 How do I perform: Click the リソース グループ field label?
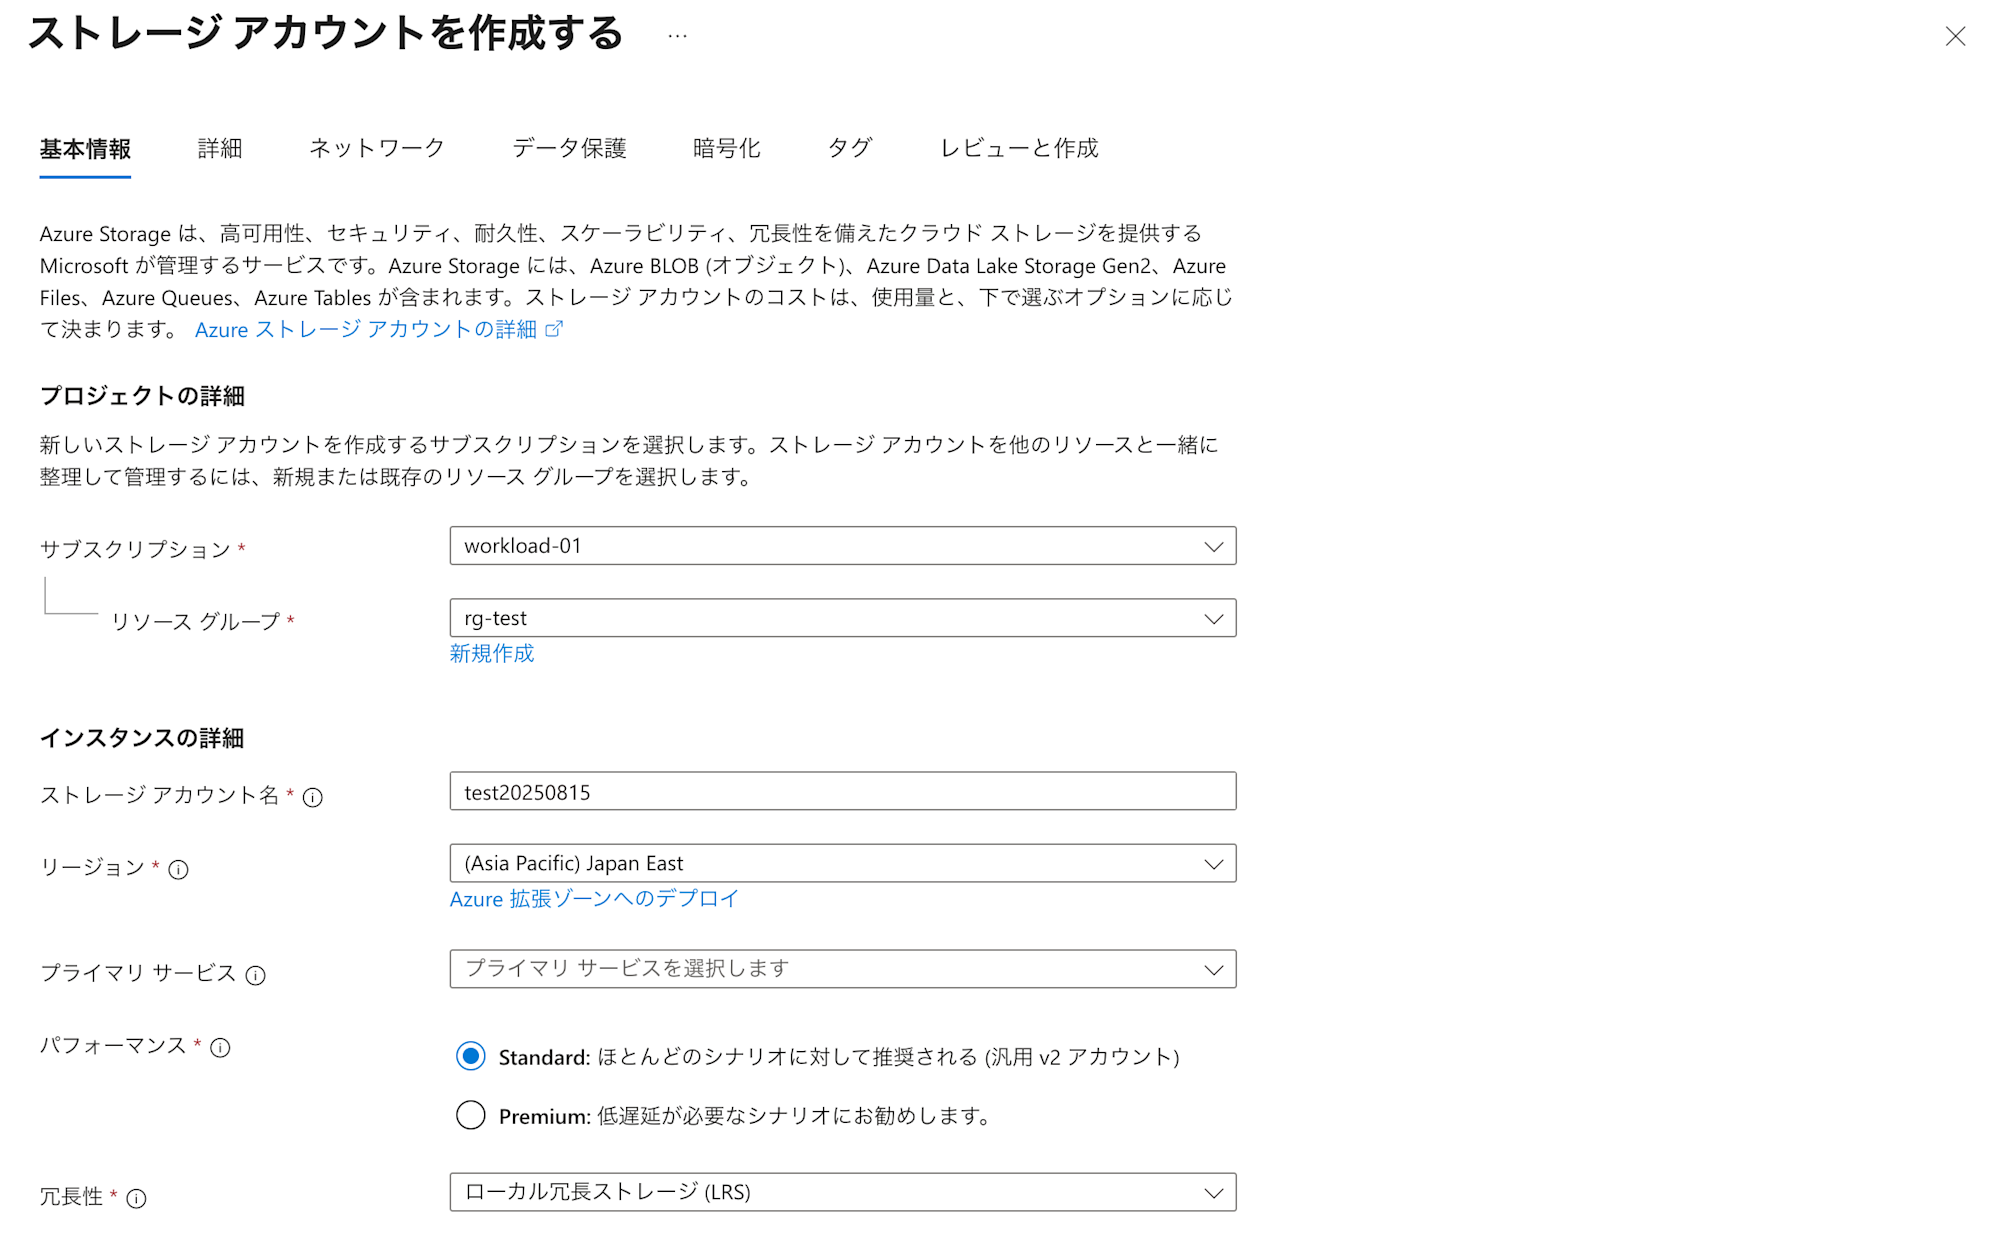(x=195, y=621)
